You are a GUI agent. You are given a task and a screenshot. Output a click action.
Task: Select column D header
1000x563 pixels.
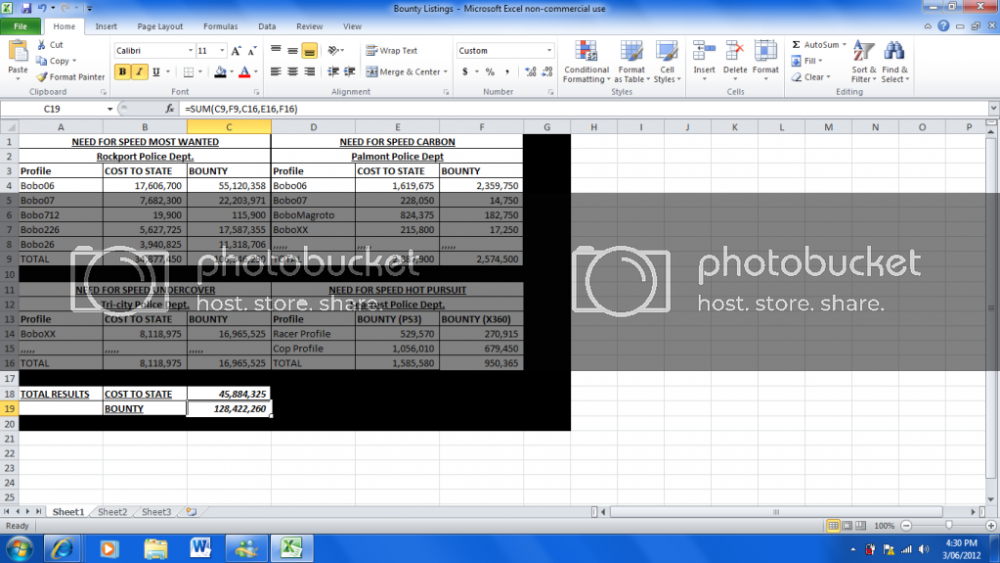[x=313, y=127]
